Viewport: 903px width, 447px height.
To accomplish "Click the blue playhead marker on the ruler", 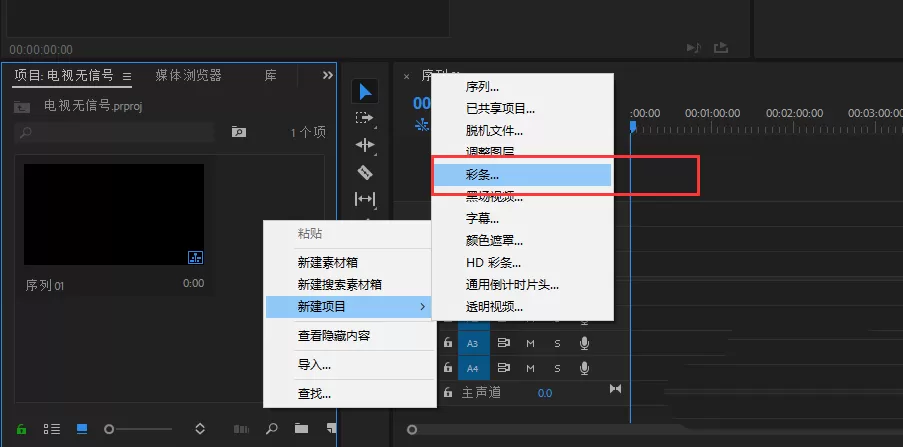I will (x=633, y=126).
